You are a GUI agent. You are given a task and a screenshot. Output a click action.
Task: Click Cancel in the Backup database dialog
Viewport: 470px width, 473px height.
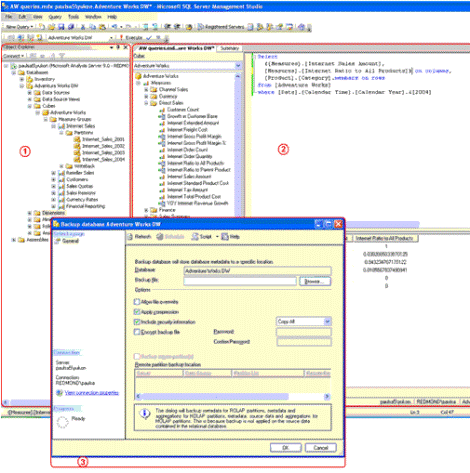tap(321, 447)
